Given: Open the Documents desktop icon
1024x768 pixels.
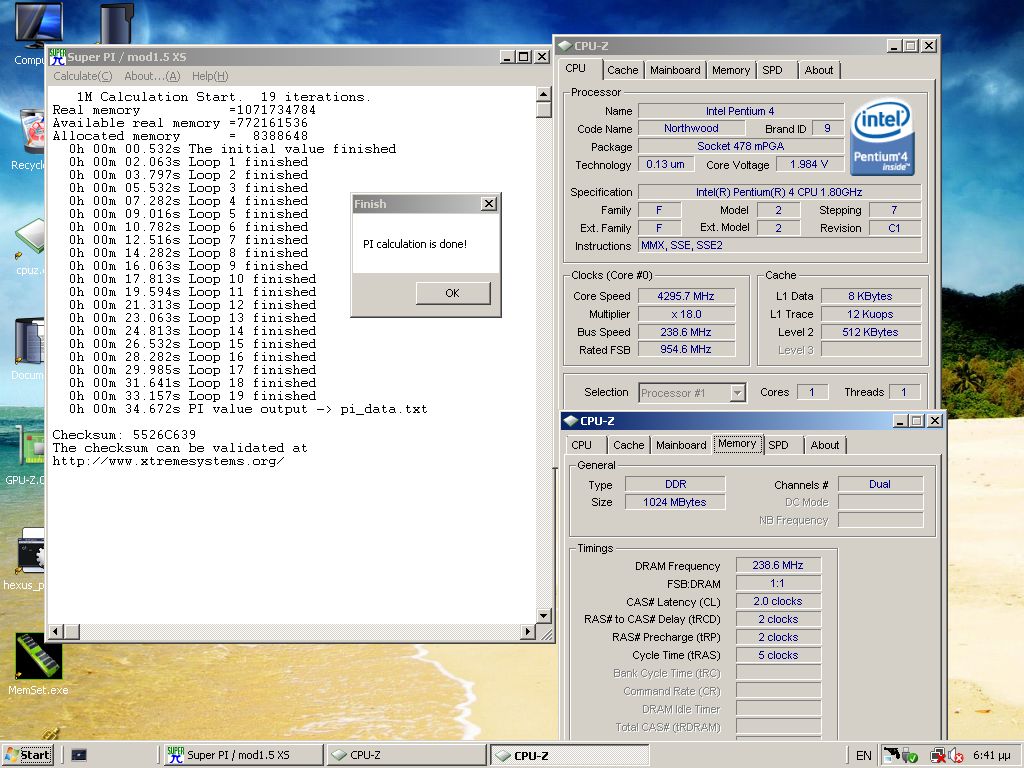Looking at the screenshot, I should (x=30, y=340).
